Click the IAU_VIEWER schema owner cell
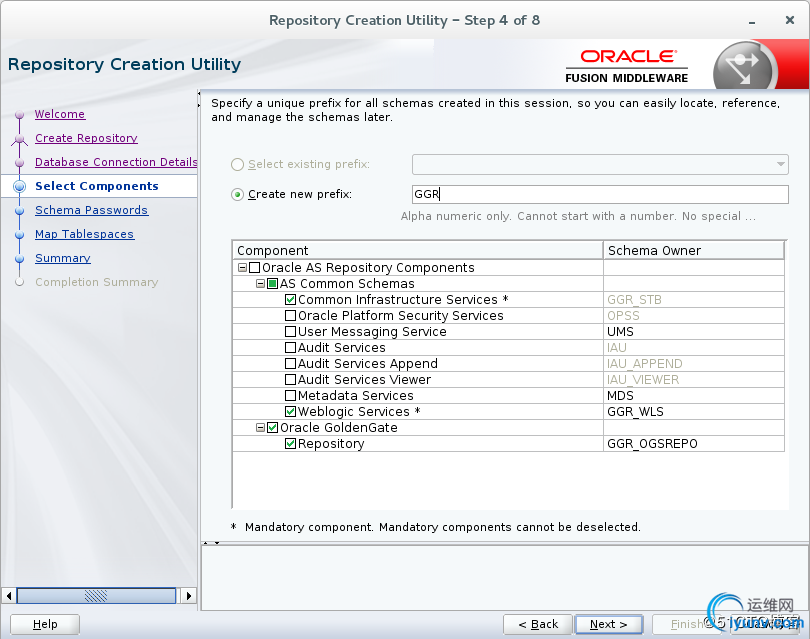This screenshot has height=639, width=810. [x=694, y=380]
